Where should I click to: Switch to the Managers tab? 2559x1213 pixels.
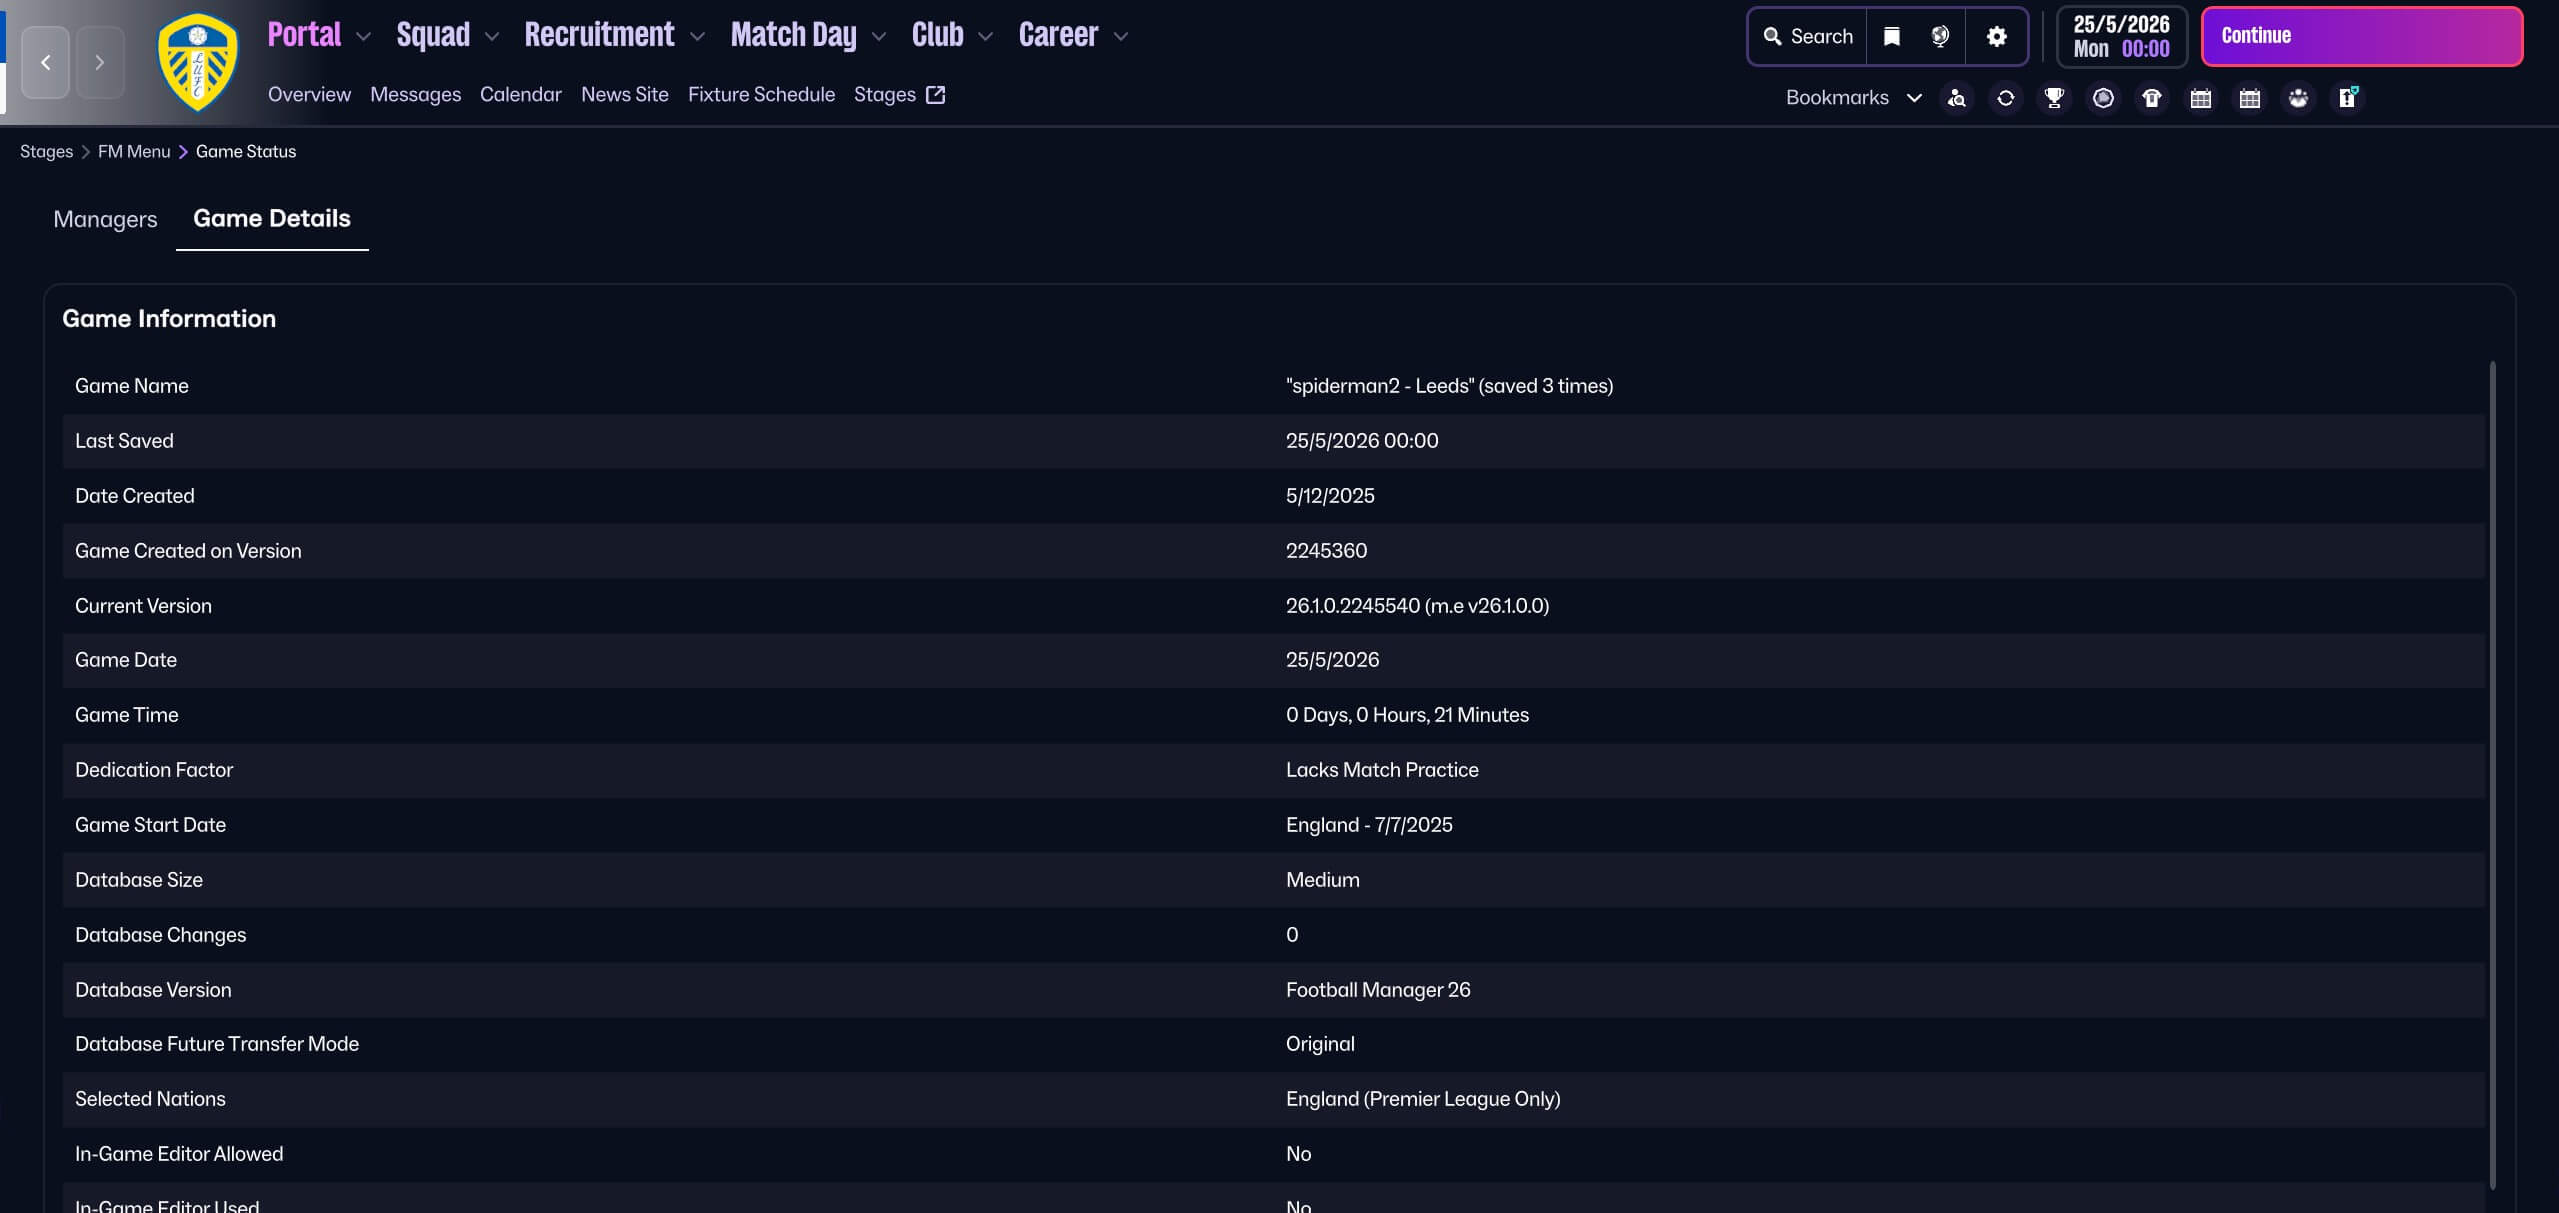pos(105,219)
